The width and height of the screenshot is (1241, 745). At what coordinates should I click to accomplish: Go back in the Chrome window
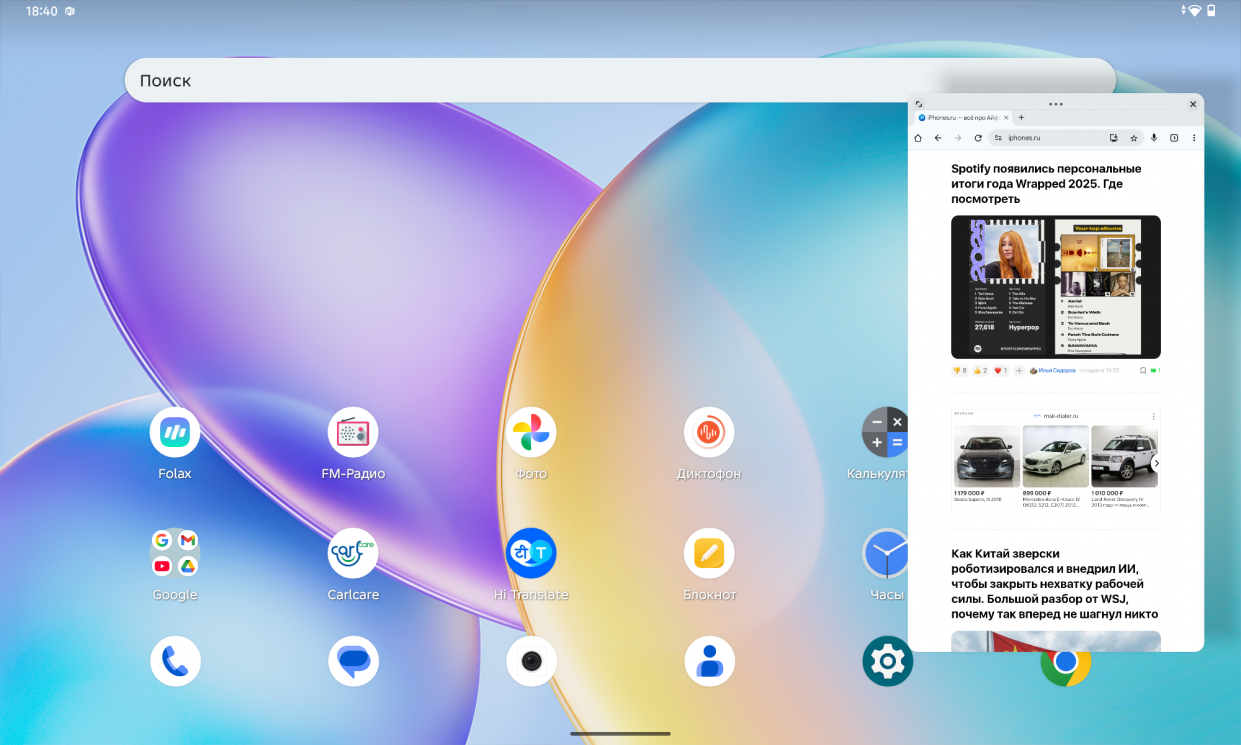coord(938,138)
